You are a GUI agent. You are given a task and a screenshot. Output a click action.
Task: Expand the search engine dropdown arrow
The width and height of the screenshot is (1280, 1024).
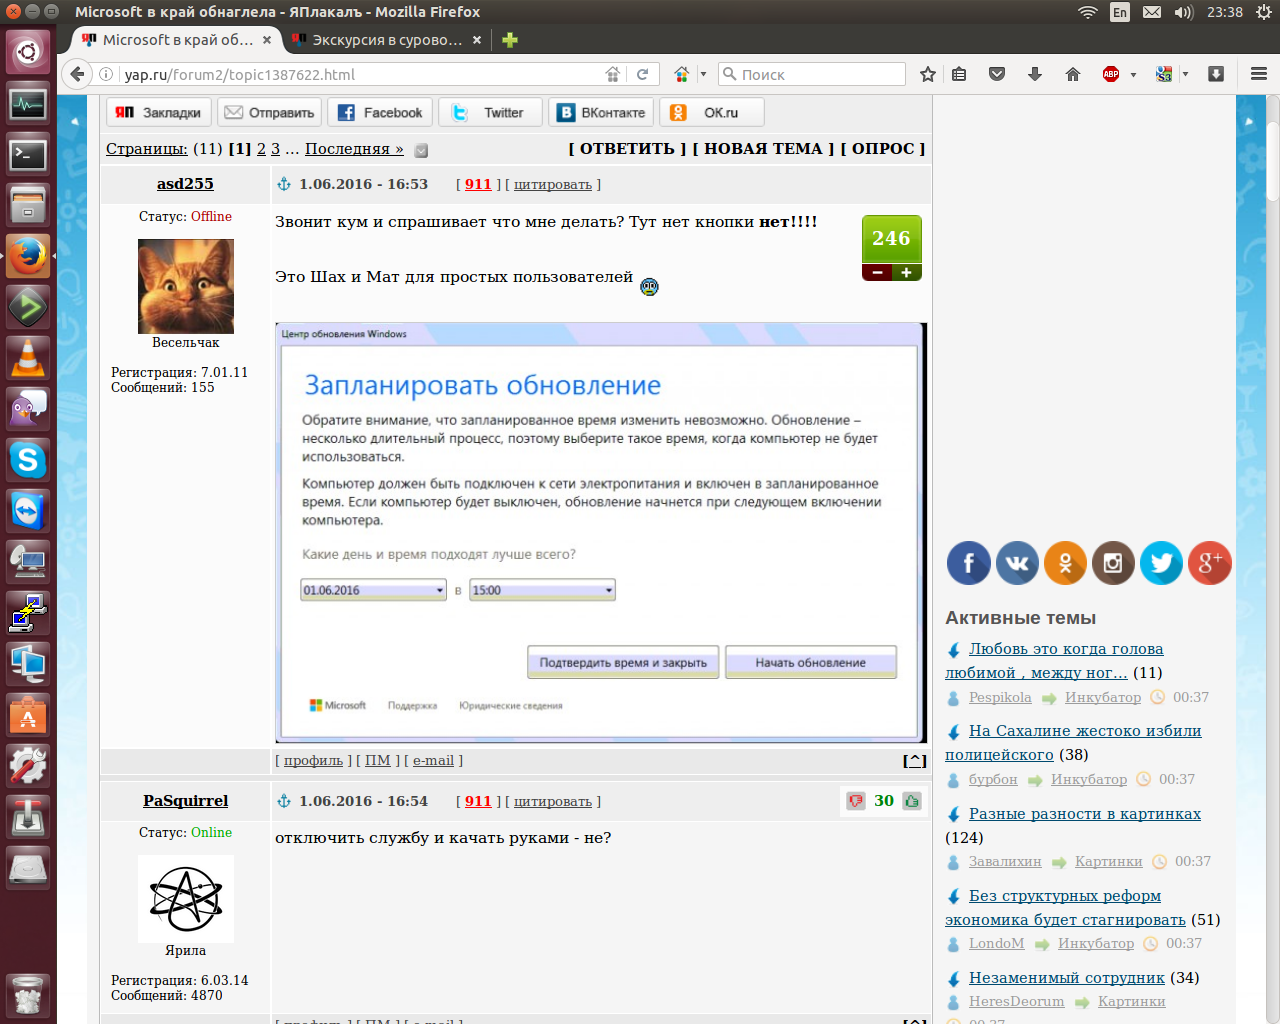(703, 74)
